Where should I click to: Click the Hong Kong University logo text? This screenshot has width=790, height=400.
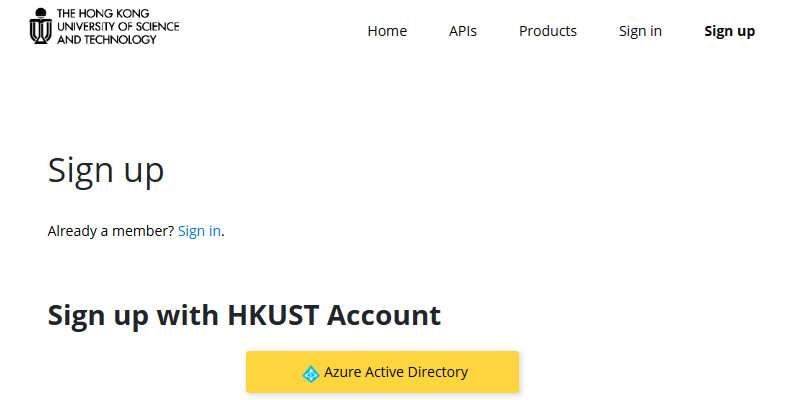click(x=118, y=26)
